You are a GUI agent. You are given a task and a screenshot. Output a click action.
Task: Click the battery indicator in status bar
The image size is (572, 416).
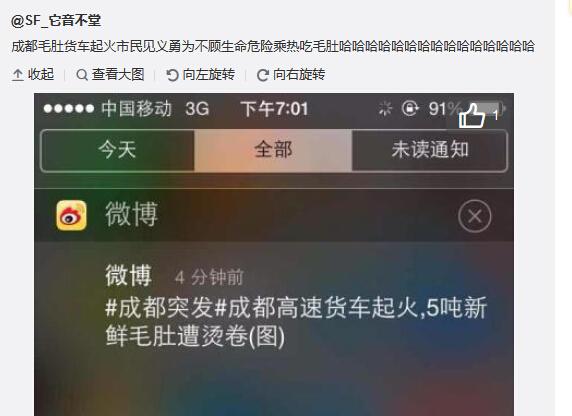pyautogui.click(x=489, y=108)
